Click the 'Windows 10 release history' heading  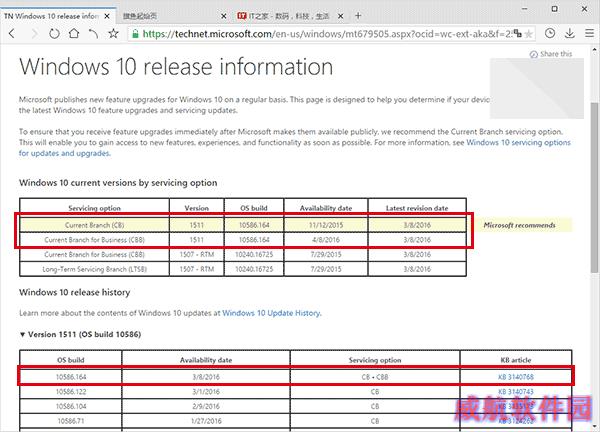(x=75, y=292)
